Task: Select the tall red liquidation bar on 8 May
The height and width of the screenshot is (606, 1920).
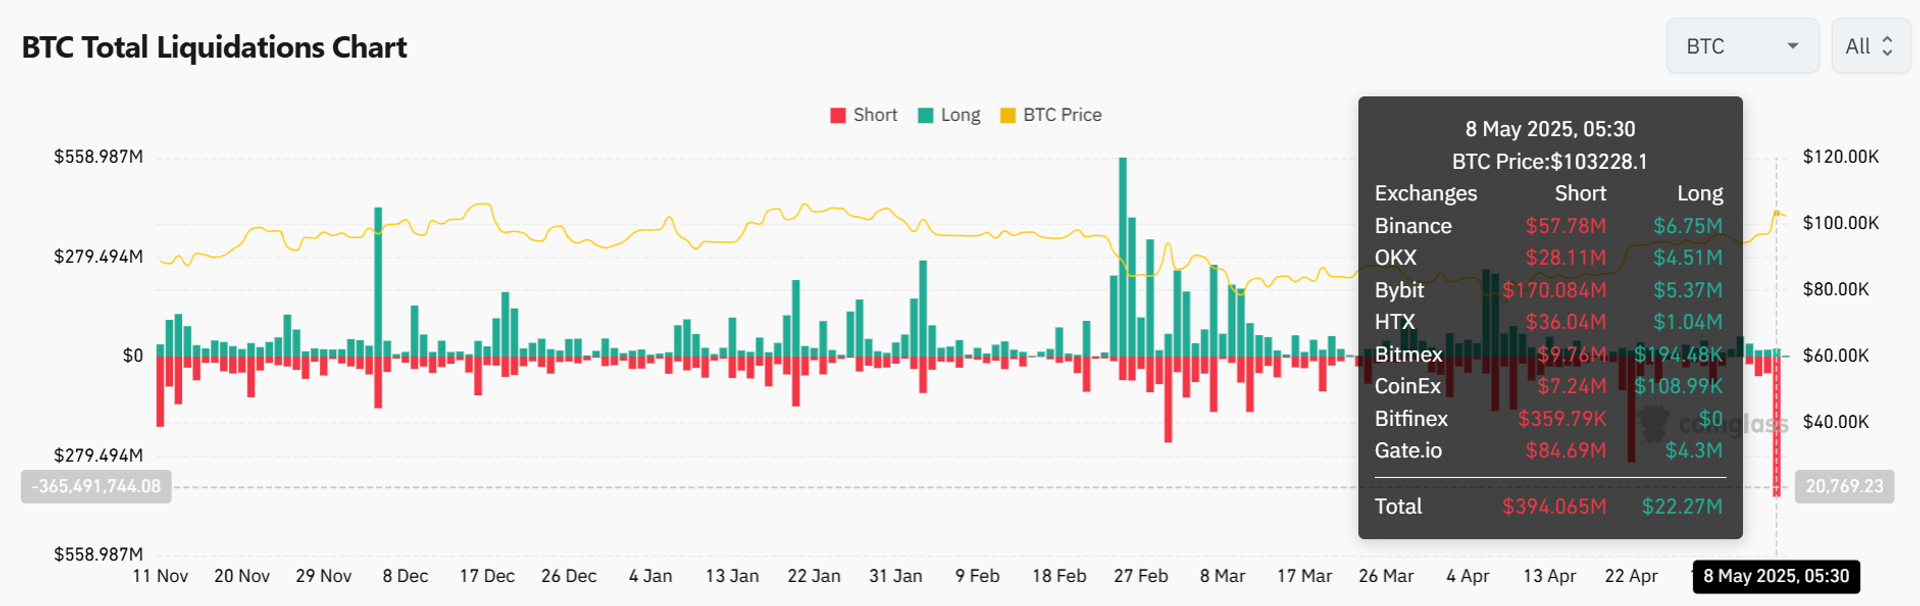Action: pyautogui.click(x=1777, y=430)
